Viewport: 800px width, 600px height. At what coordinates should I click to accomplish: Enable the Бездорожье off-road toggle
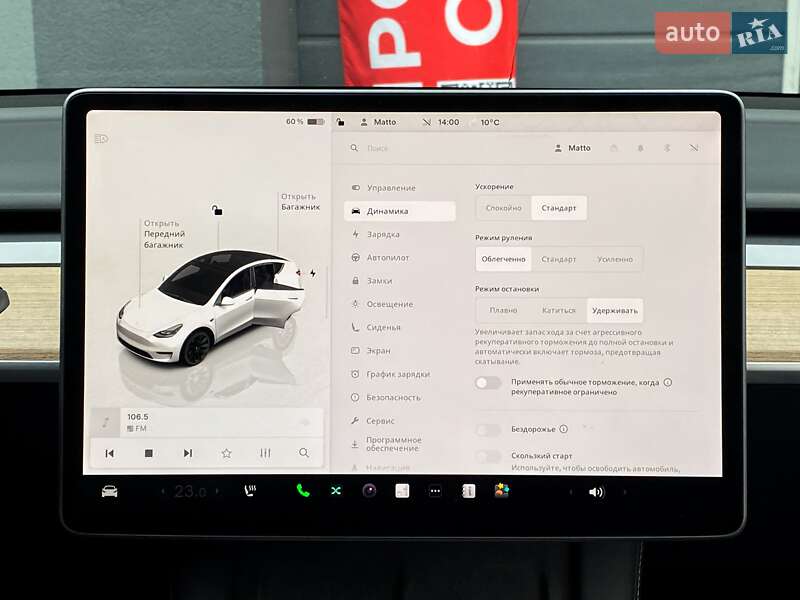488,430
